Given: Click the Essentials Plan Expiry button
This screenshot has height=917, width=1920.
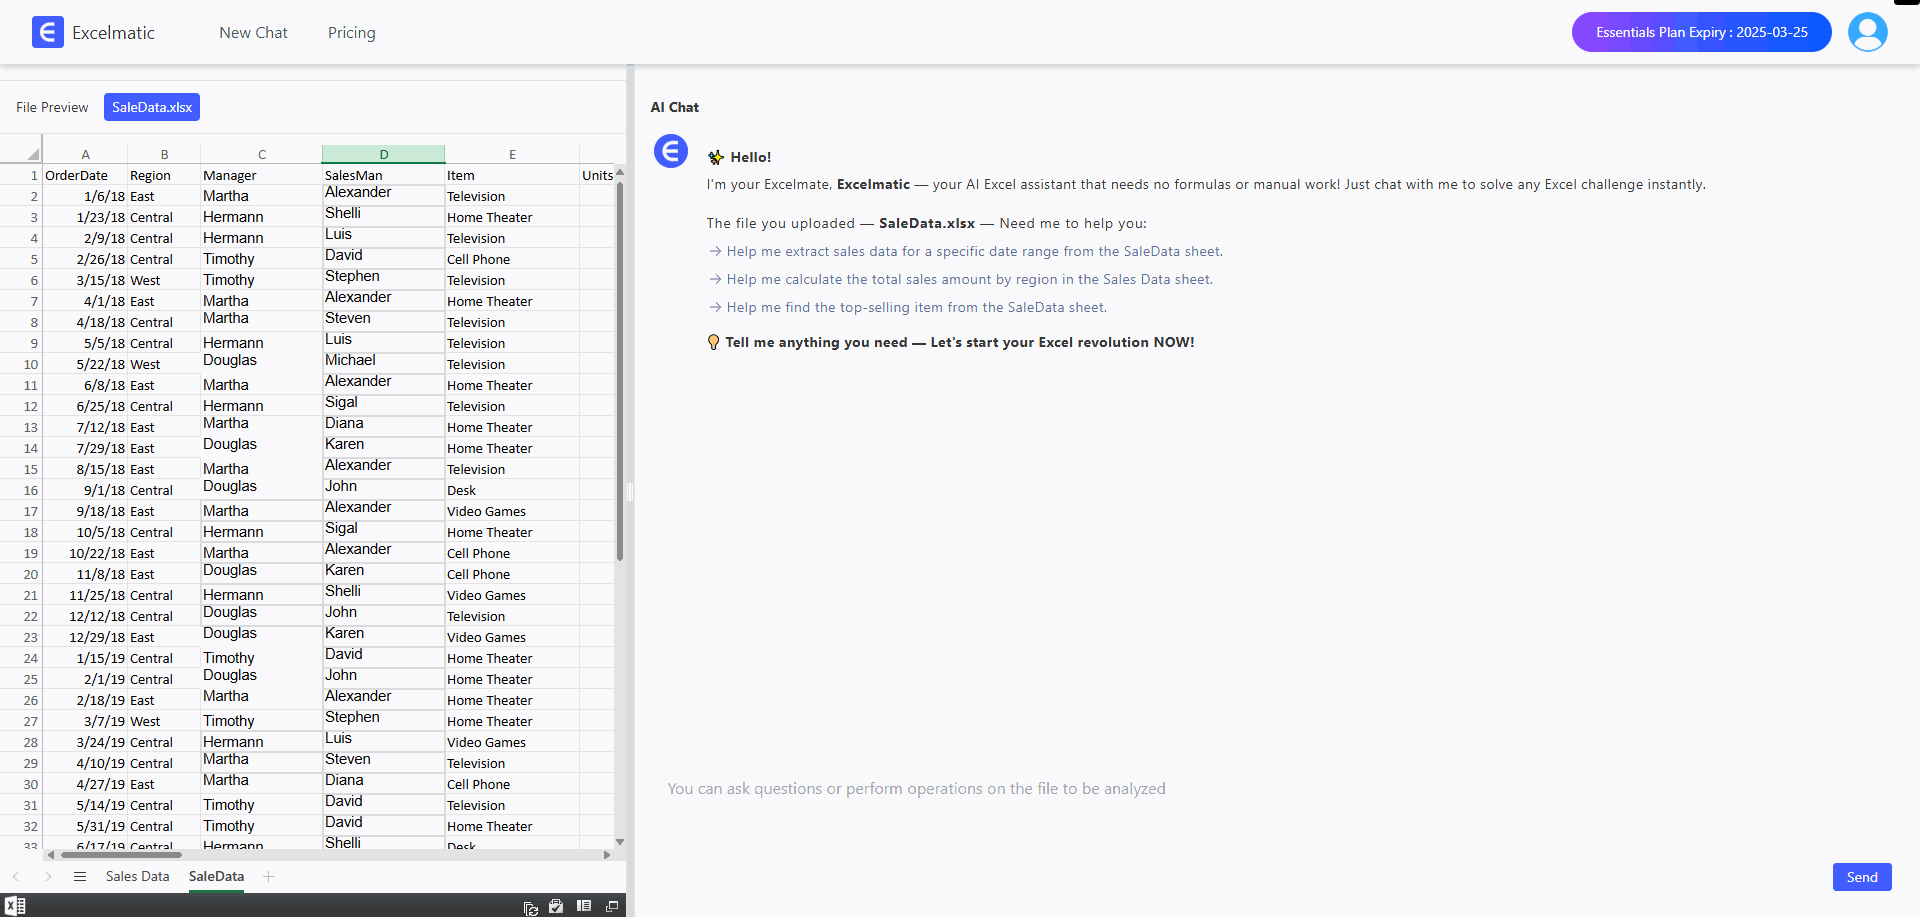Looking at the screenshot, I should point(1701,32).
